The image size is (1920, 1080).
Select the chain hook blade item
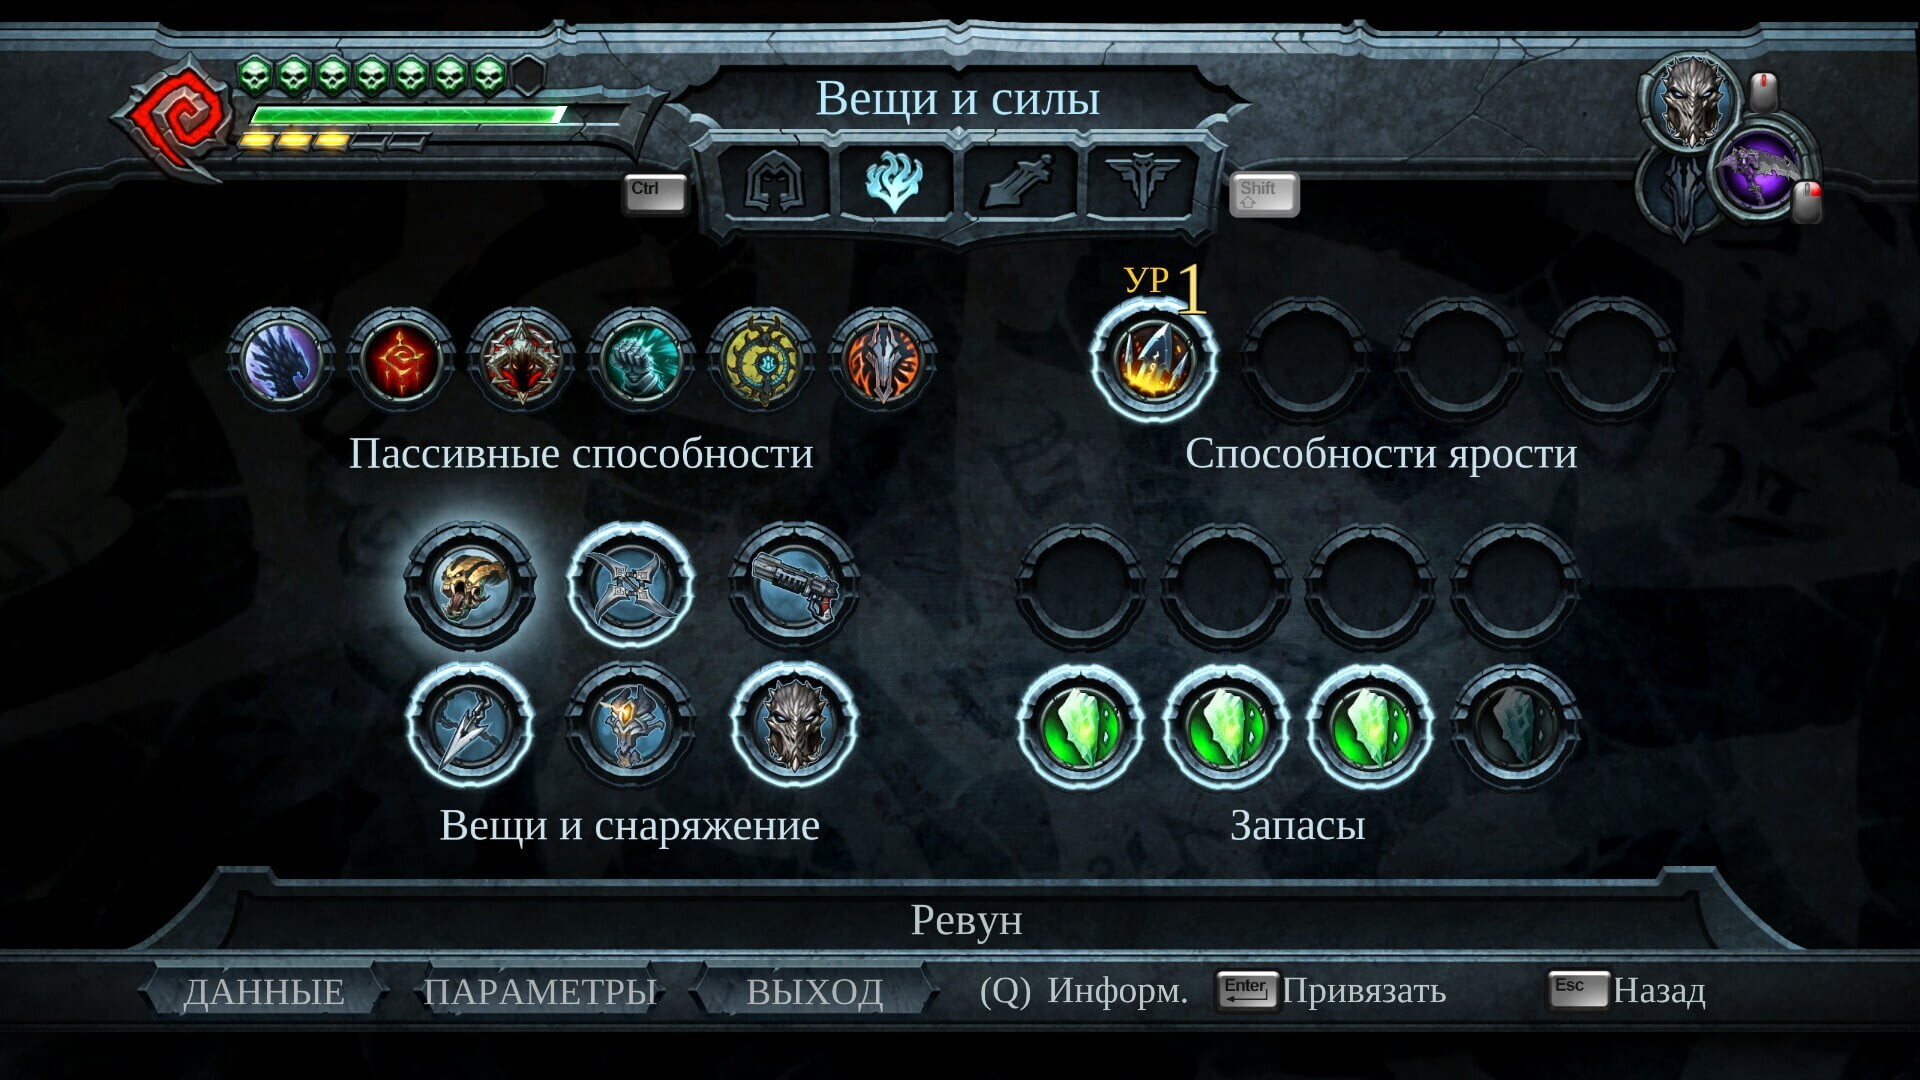point(470,724)
